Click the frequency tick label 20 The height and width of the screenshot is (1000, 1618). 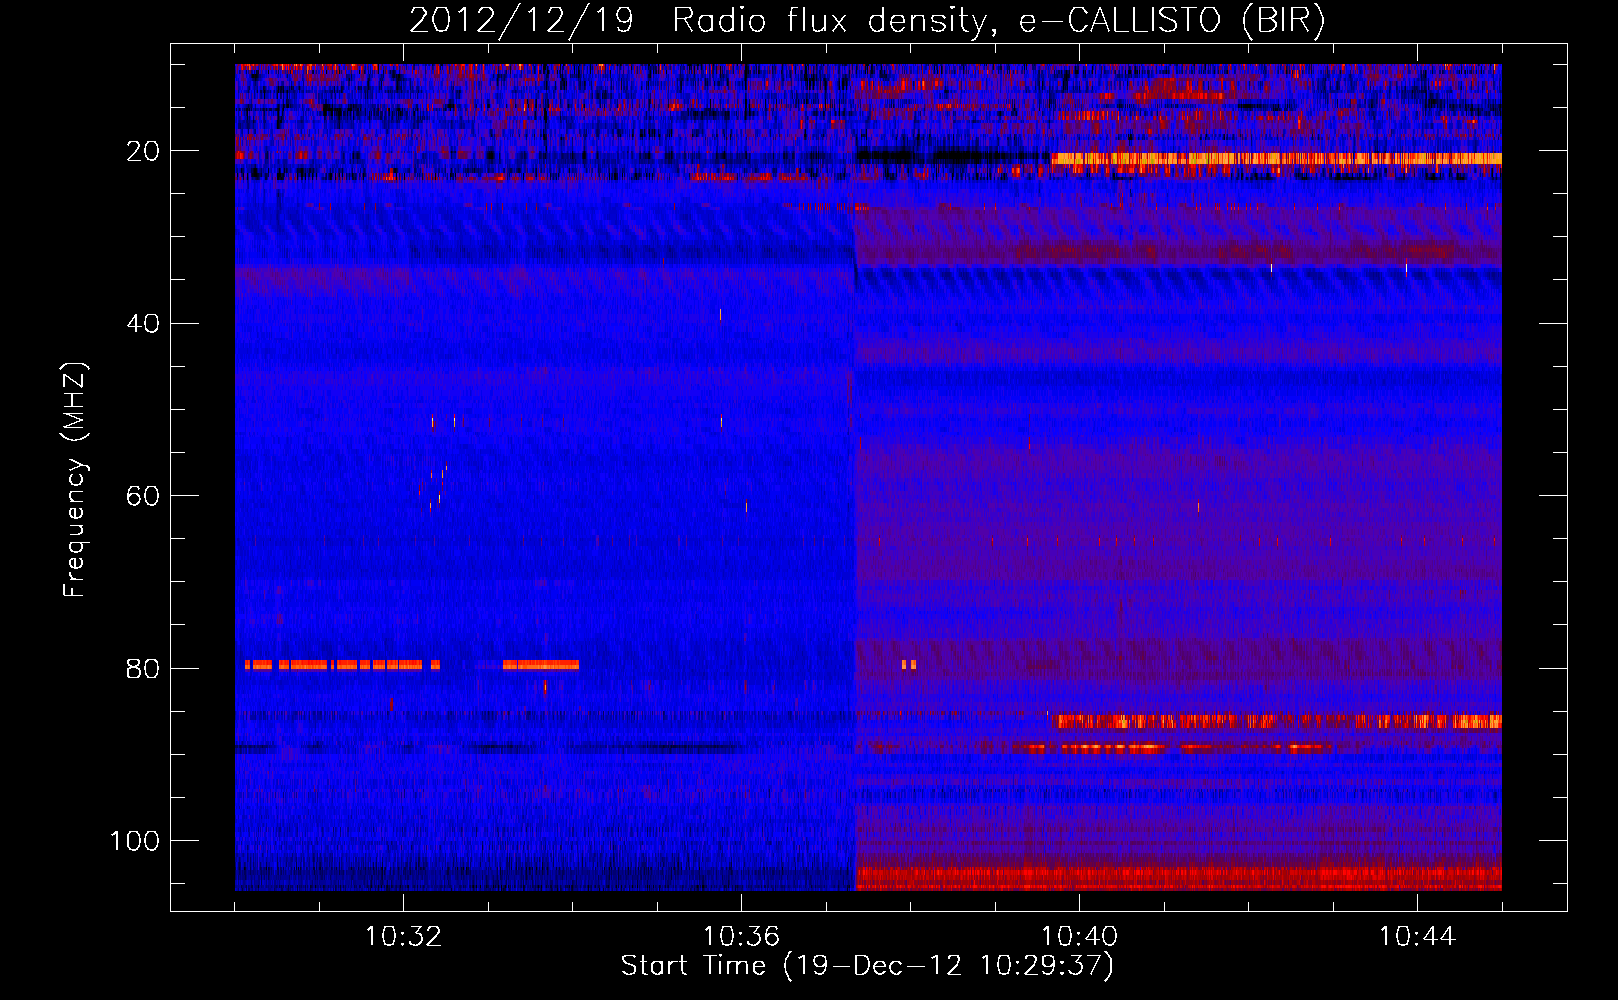pyautogui.click(x=143, y=151)
